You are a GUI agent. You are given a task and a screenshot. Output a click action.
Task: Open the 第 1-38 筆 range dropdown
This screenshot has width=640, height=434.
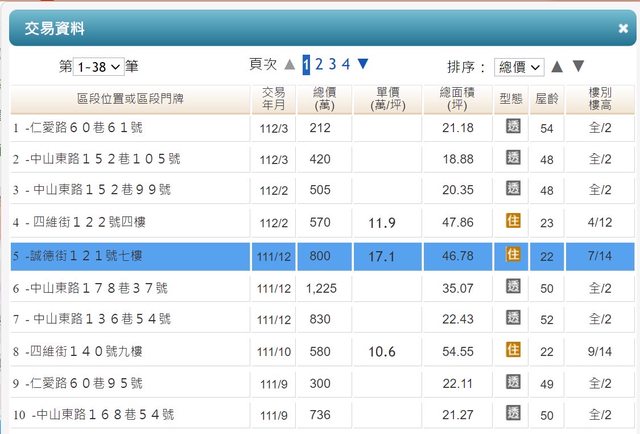click(x=99, y=66)
